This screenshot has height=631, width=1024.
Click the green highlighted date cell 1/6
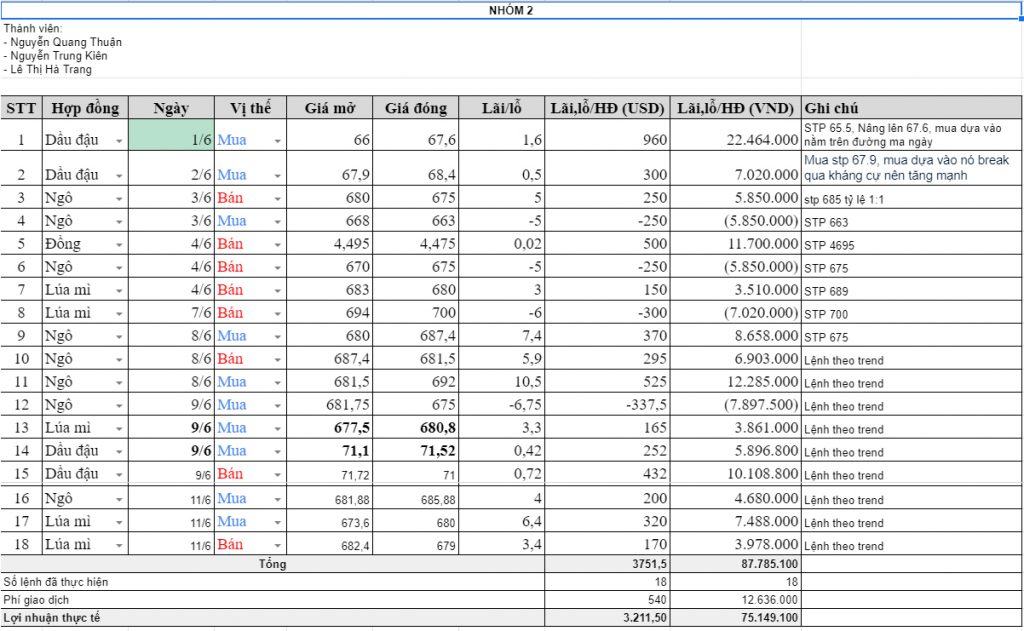coord(171,138)
